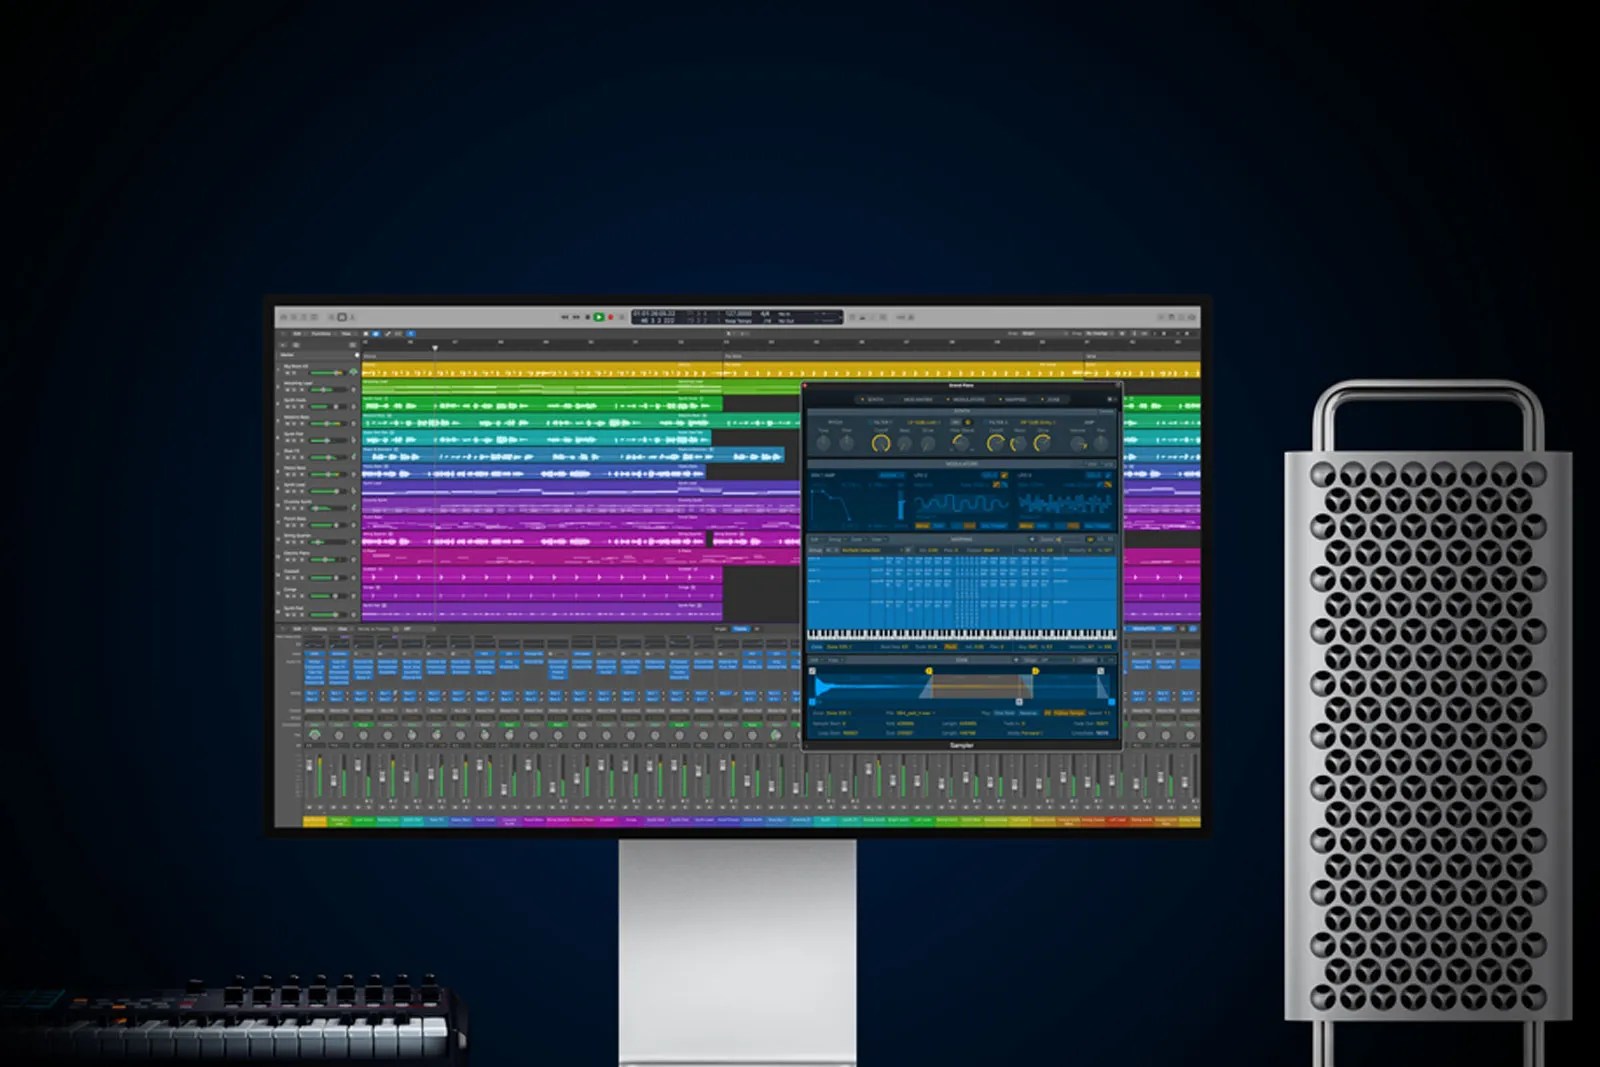The image size is (1600, 1067).
Task: Switch to Sampler's MAPPING tab
Action: [1015, 399]
